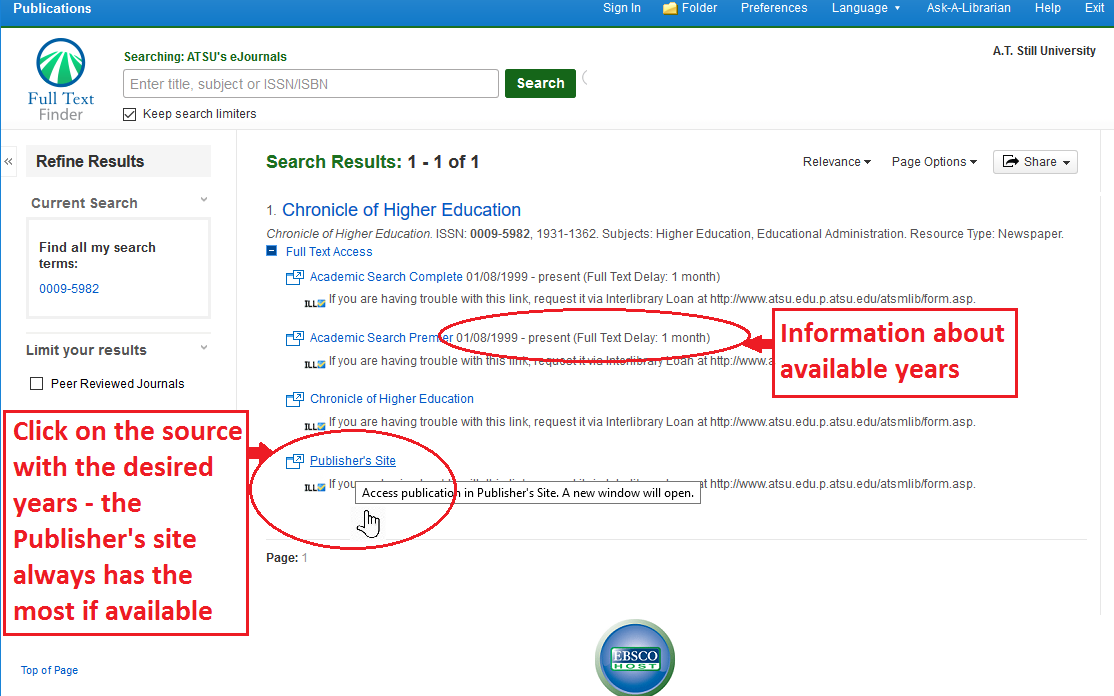Click the green Search button
Viewport: 1114px width, 696px height.
[x=540, y=83]
